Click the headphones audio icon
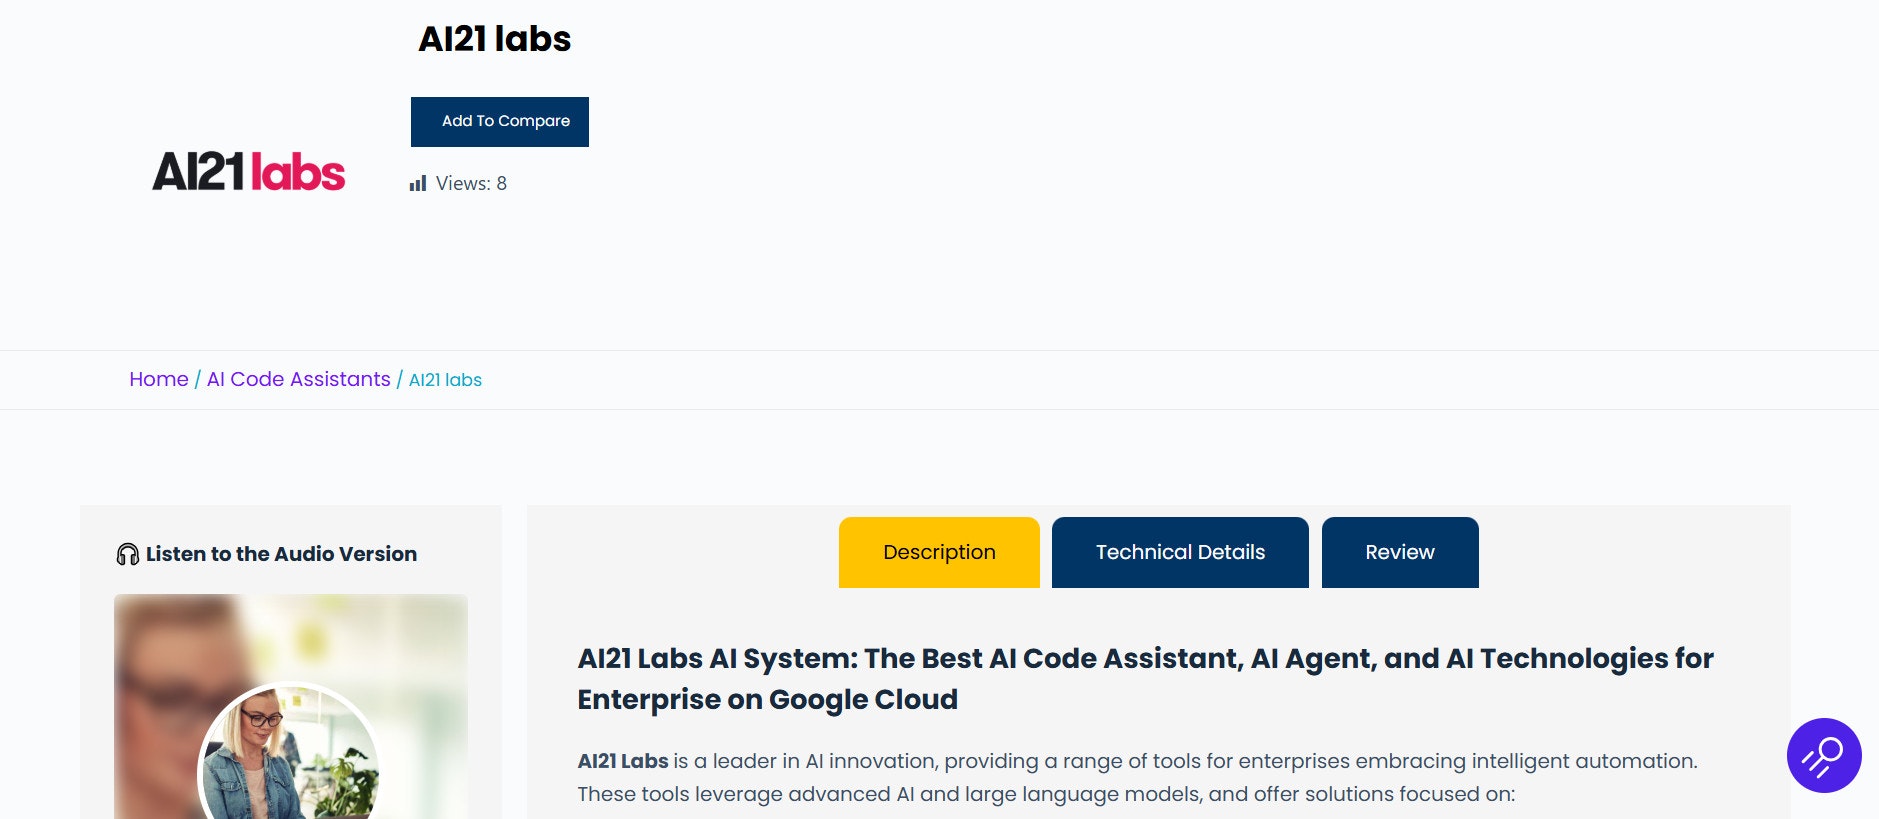1879x819 pixels. 128,554
